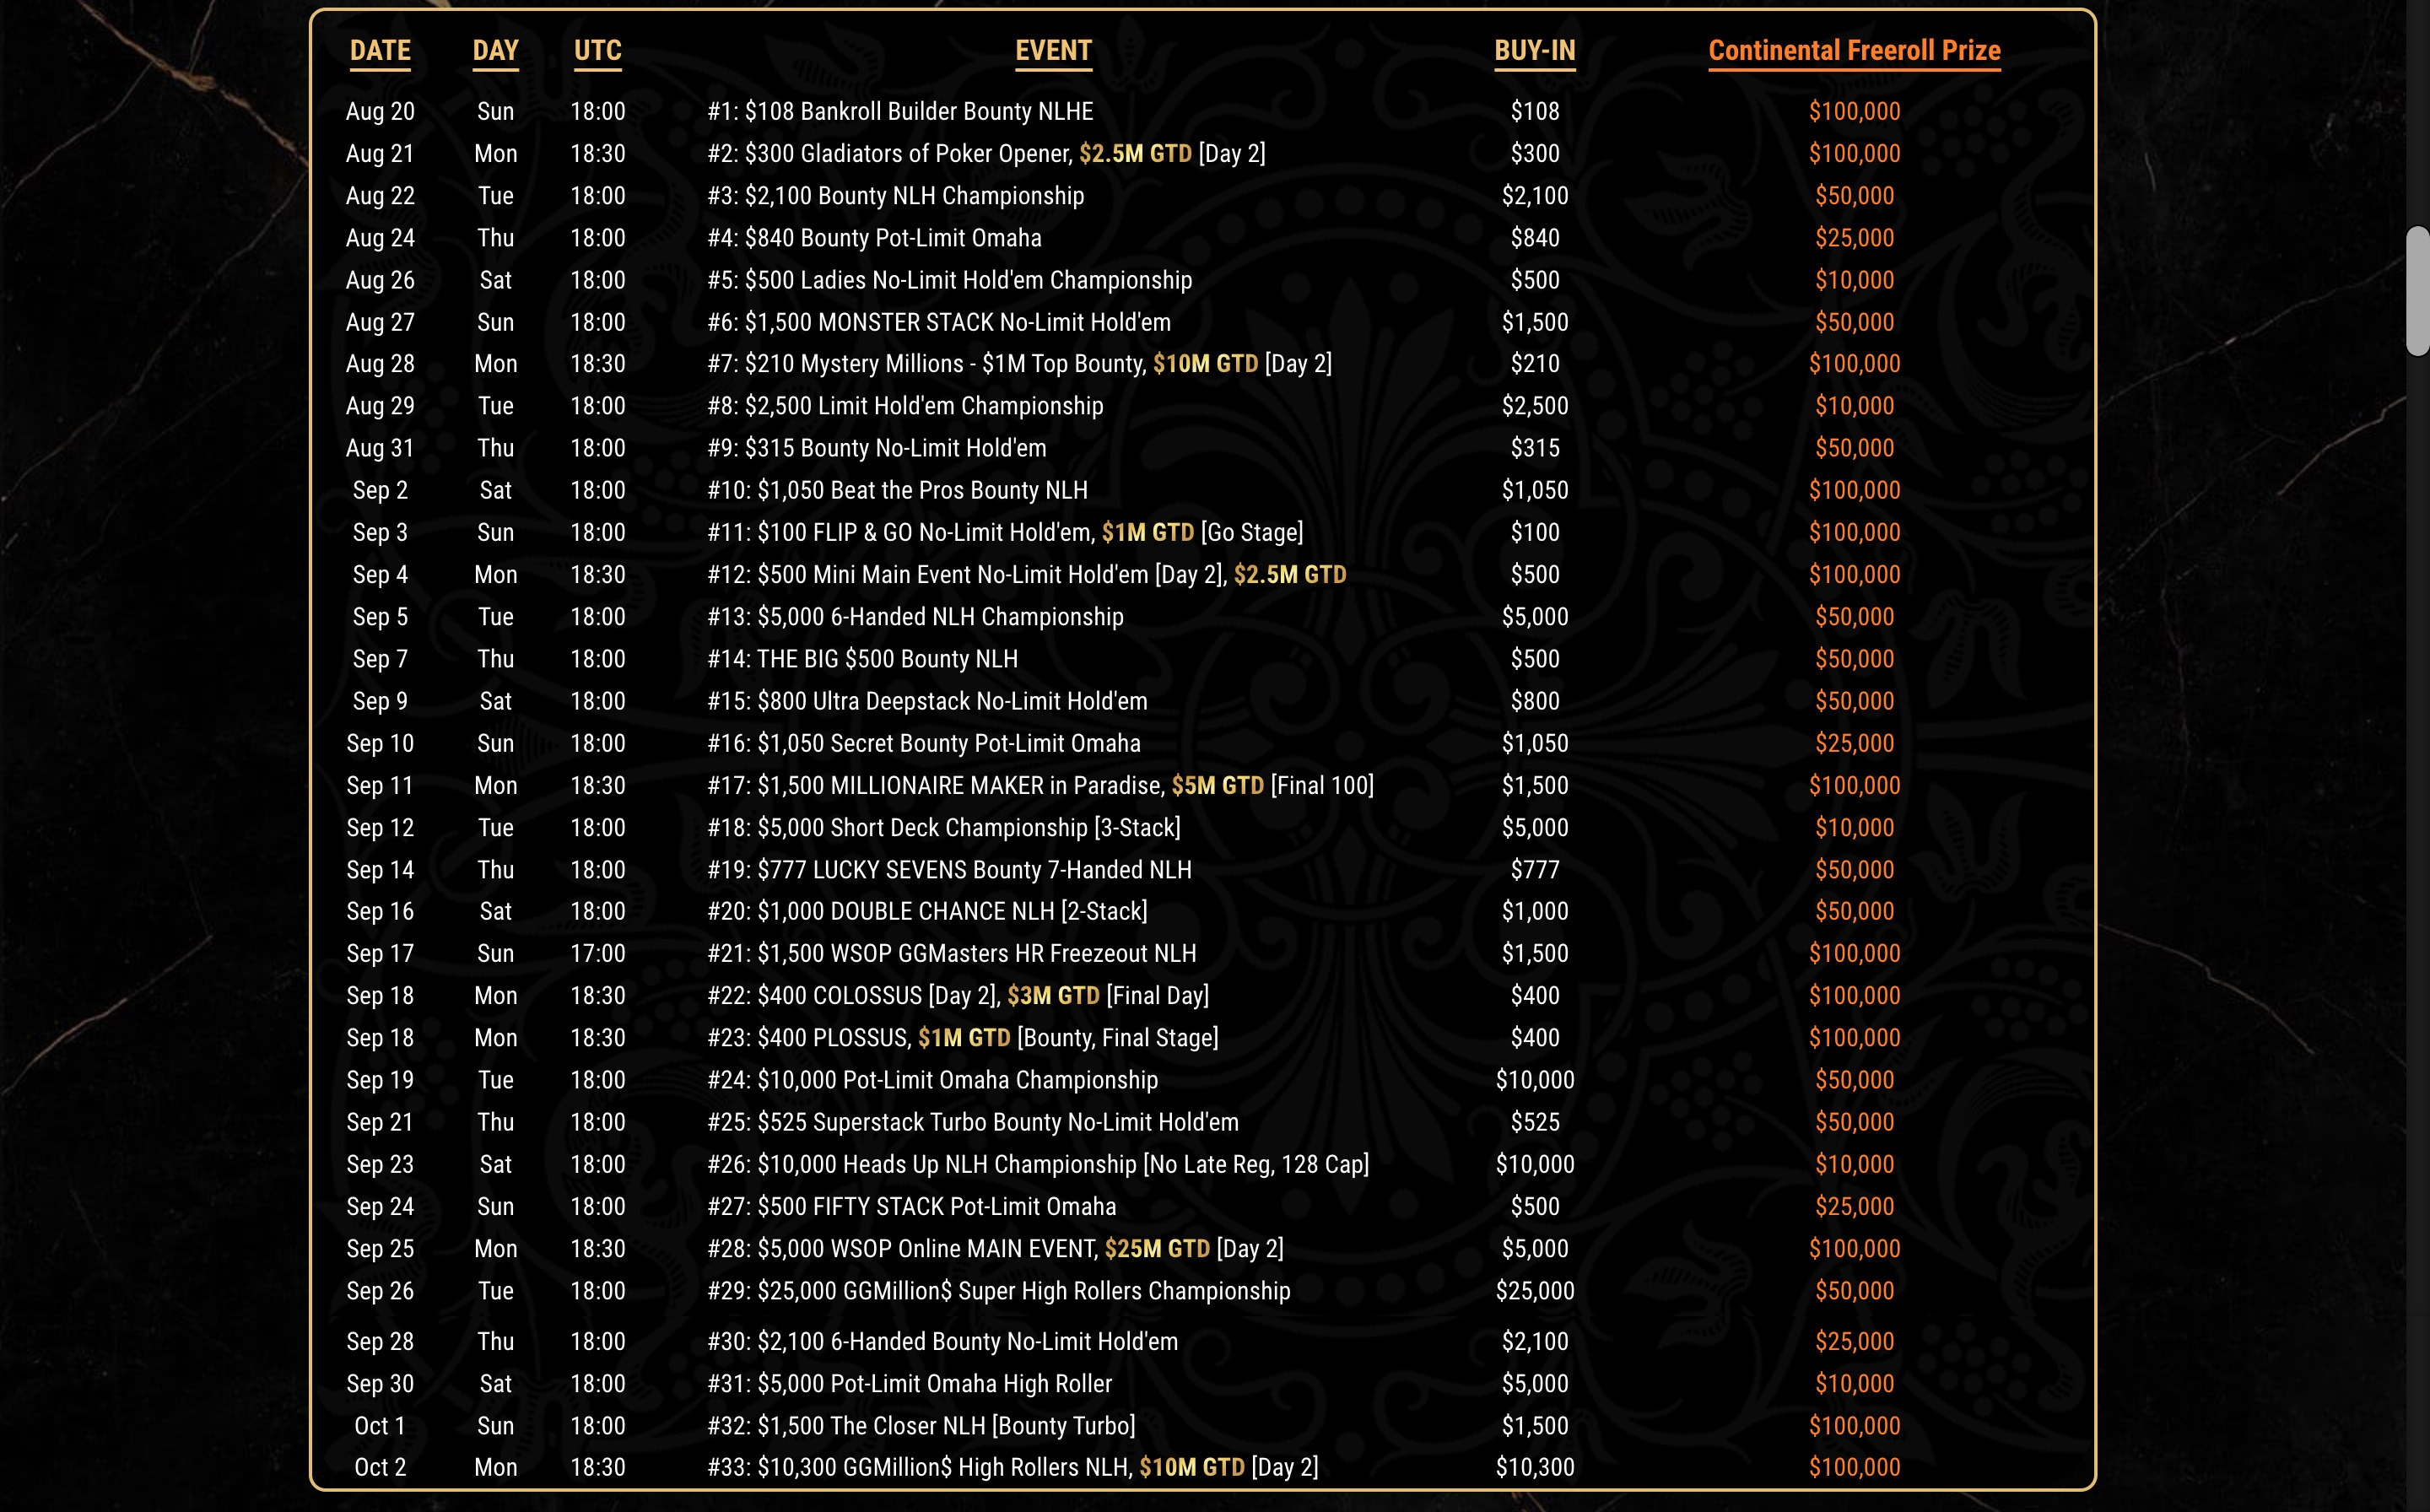Click the DATE column header
This screenshot has width=2430, height=1512.
click(x=380, y=50)
